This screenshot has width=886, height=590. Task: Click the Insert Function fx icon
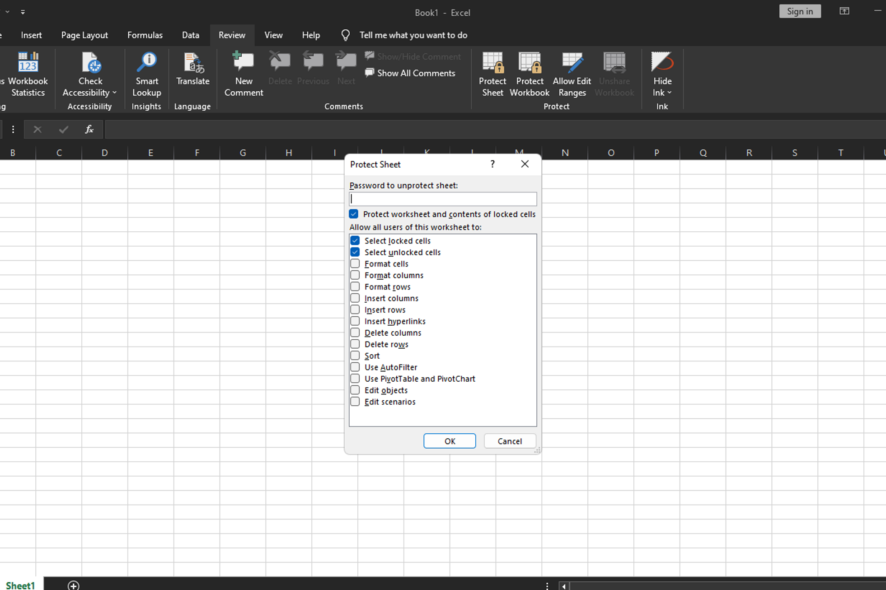pyautogui.click(x=89, y=129)
